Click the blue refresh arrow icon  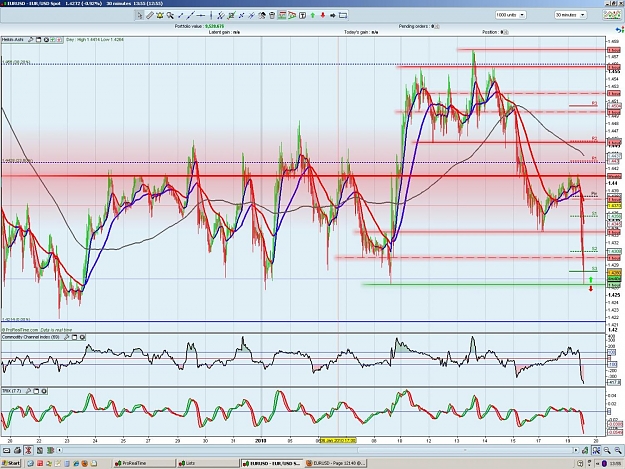619,30
